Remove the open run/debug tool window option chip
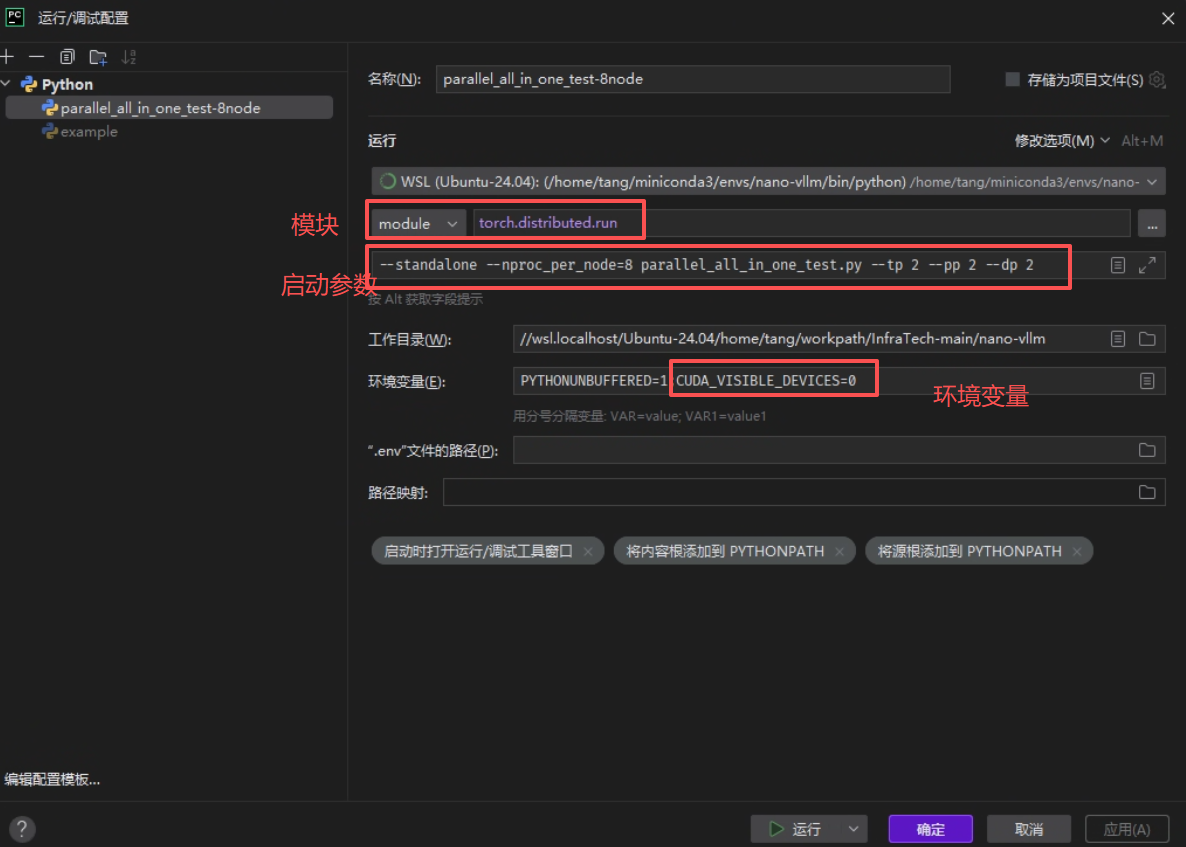 click(x=588, y=552)
